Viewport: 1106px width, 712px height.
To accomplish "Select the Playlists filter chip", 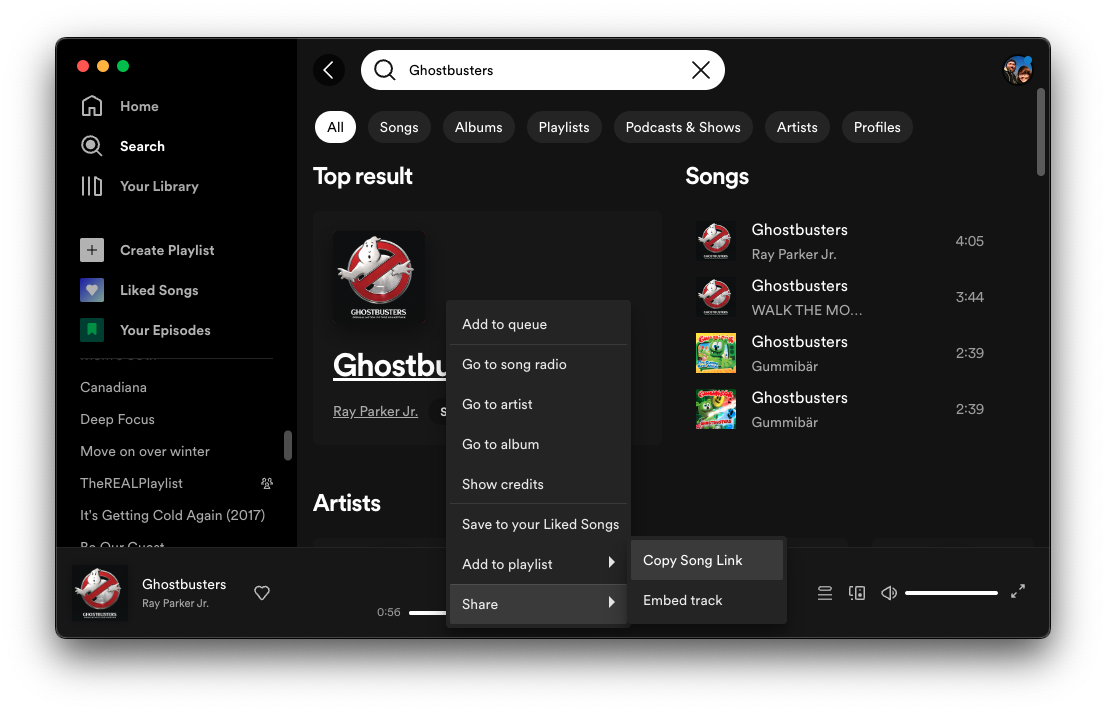I will click(x=564, y=127).
